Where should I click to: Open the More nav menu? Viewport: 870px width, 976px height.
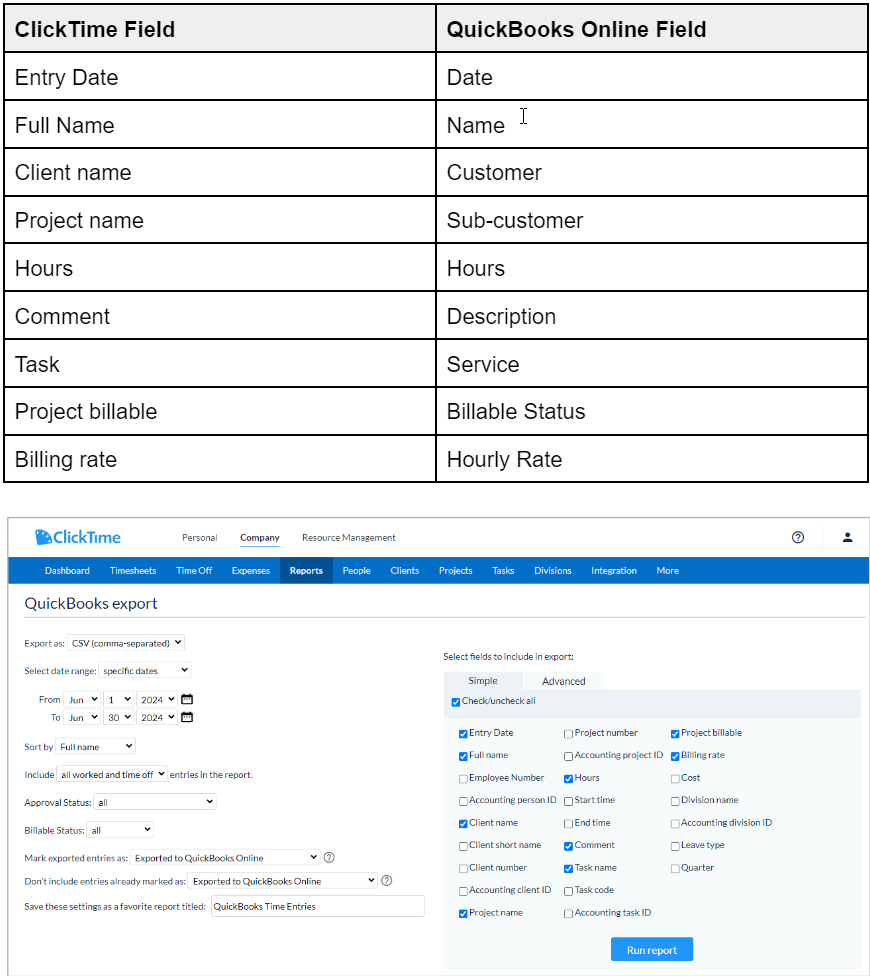[x=667, y=570]
